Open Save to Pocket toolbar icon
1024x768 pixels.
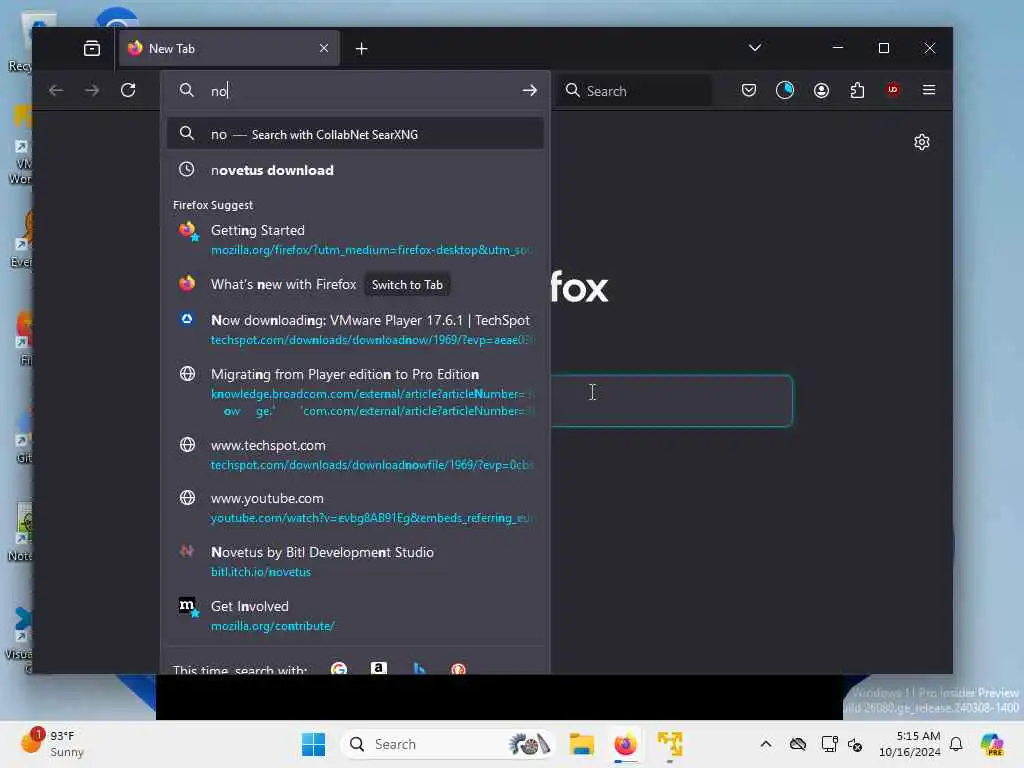(749, 90)
